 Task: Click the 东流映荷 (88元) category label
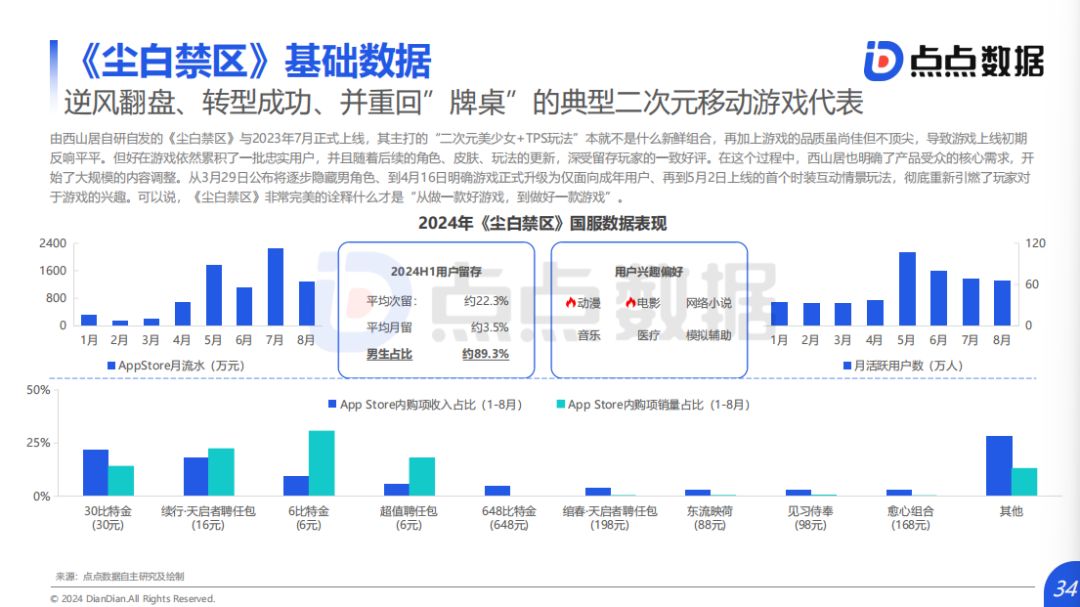[709, 518]
